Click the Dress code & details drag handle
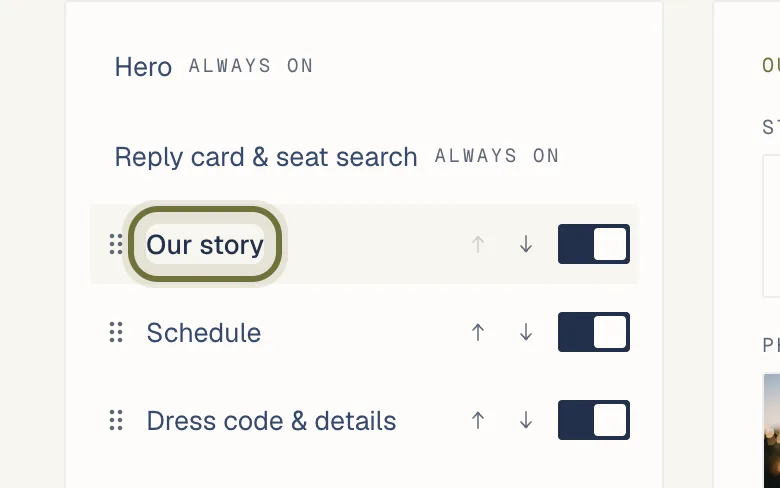This screenshot has width=780, height=488. [x=116, y=420]
